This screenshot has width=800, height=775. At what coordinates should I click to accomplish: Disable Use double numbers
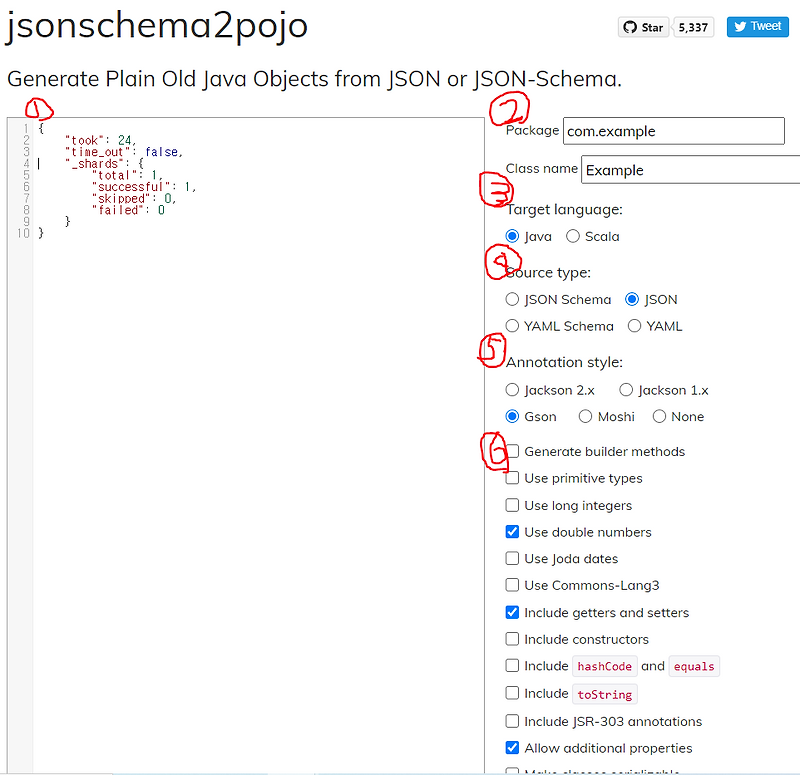coord(512,532)
